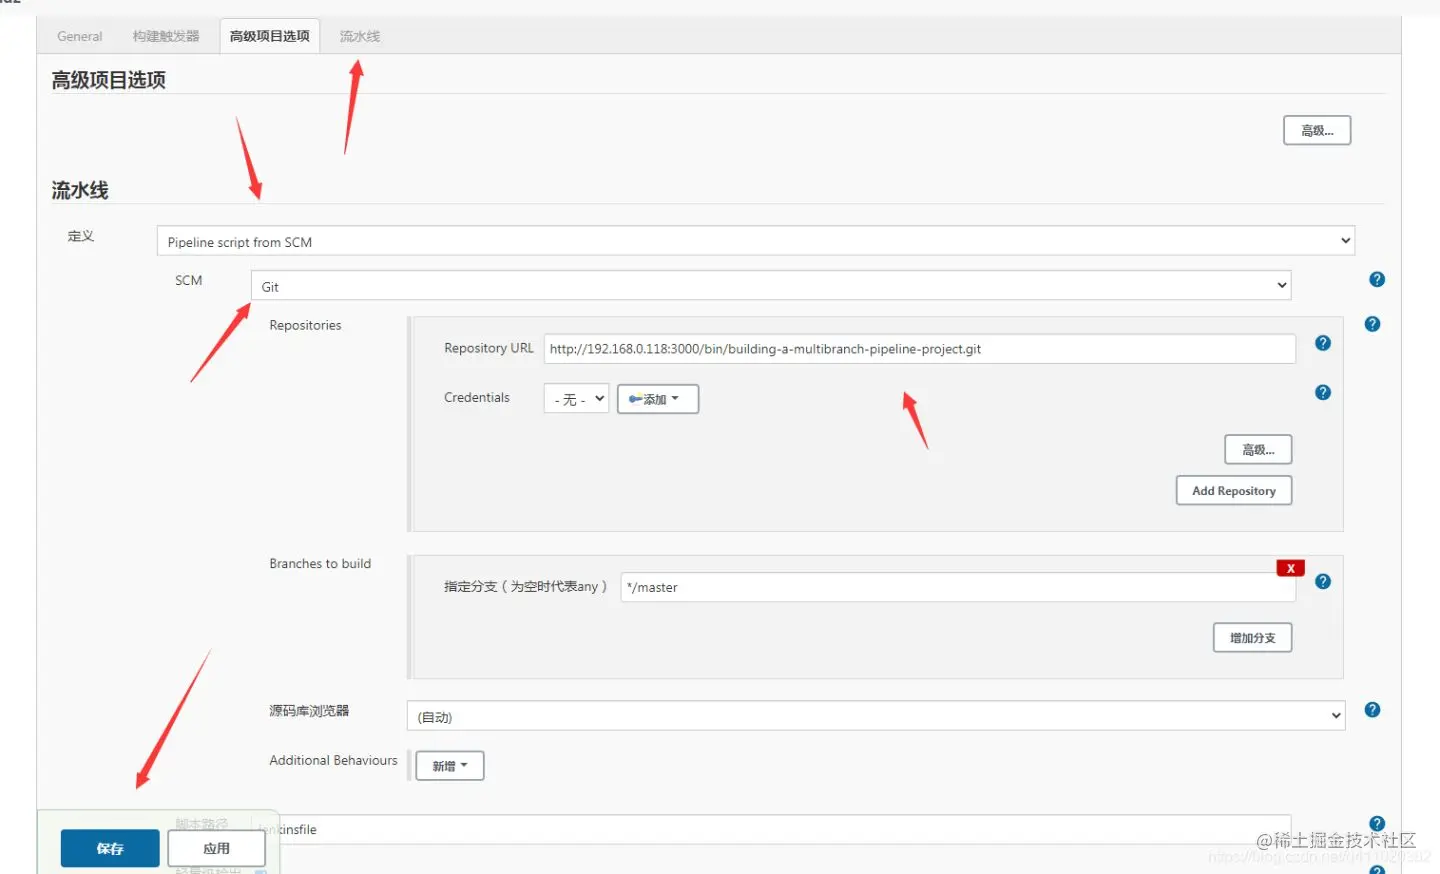The height and width of the screenshot is (874, 1440).
Task: Click the 高级项目选项 section heading
Action: click(109, 80)
